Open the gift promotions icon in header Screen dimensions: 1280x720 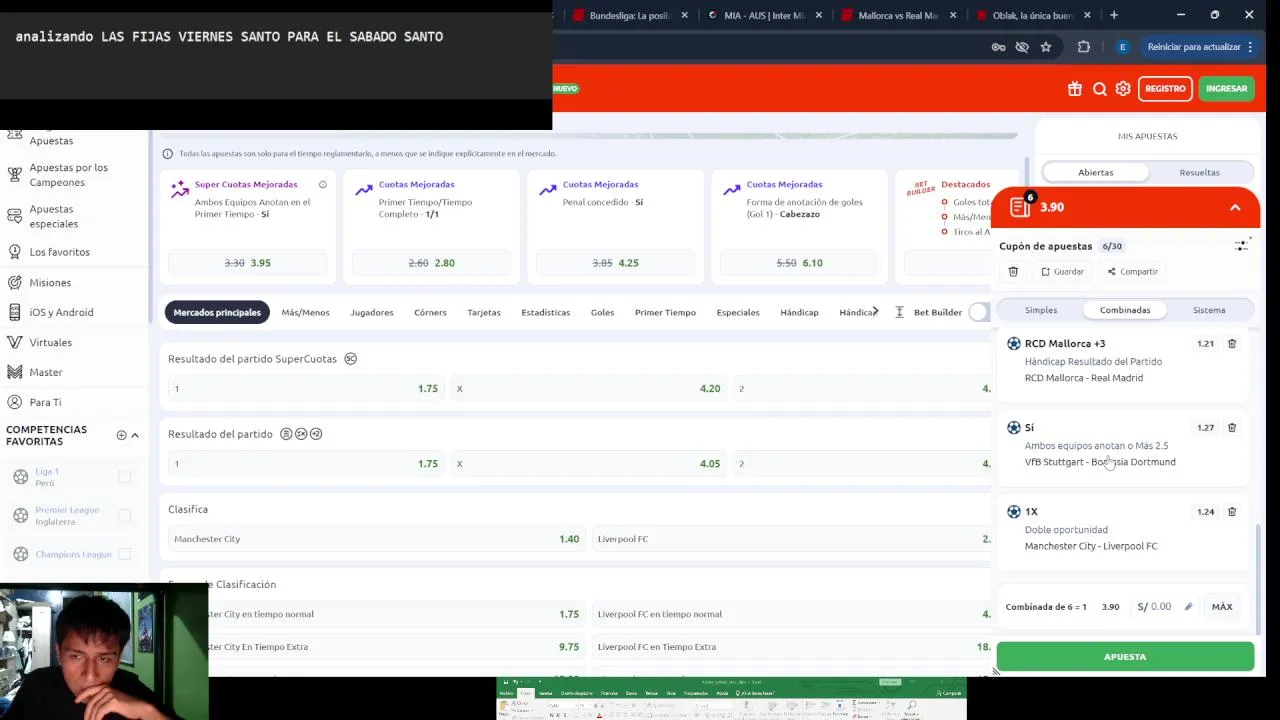click(x=1075, y=89)
